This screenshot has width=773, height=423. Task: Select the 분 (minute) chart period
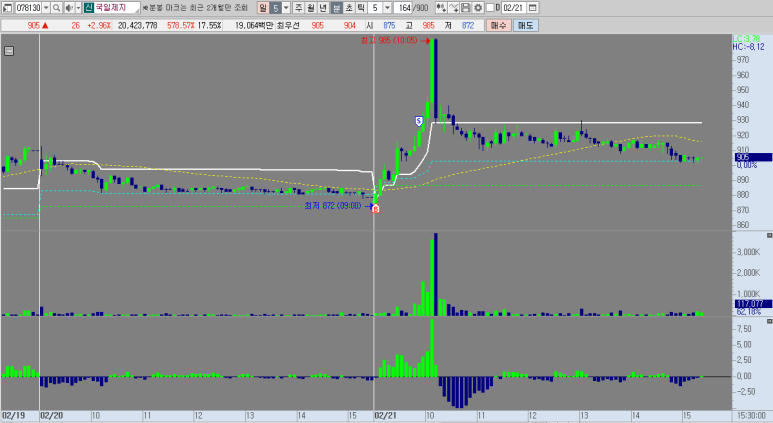tap(336, 8)
